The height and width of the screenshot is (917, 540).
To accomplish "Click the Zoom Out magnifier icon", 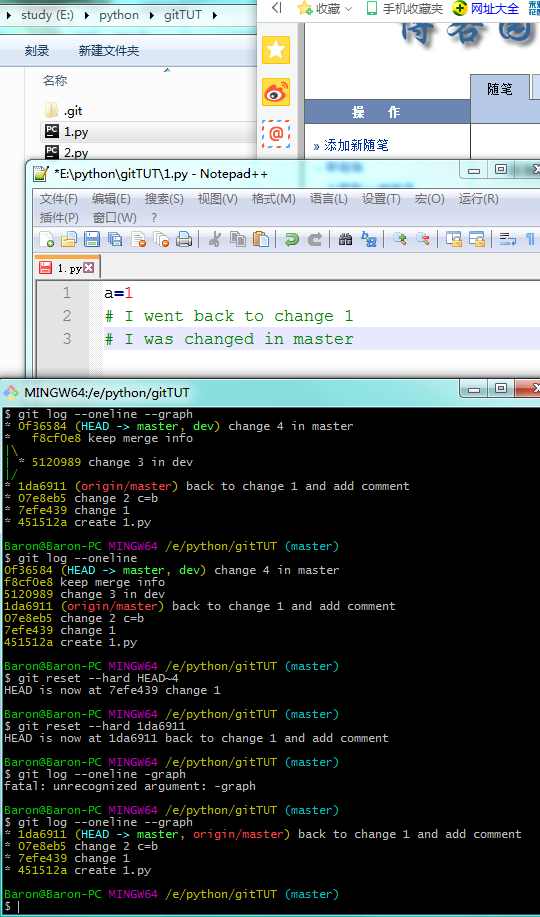I will point(422,239).
